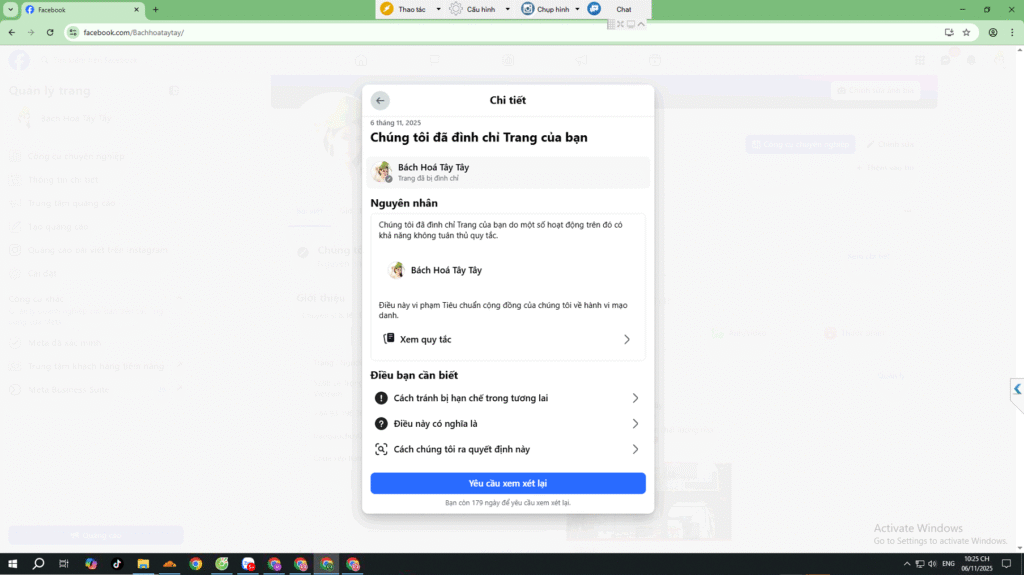The height and width of the screenshot is (575, 1024).
Task: Expand Cách chúng tôi ra quyết định này
Action: tap(507, 450)
